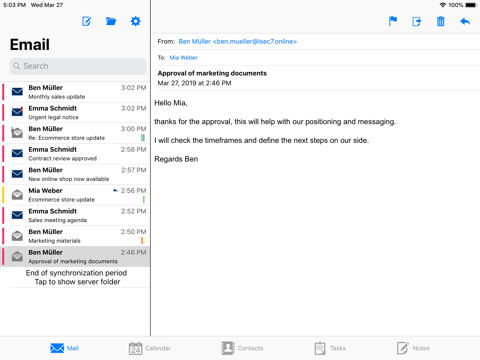Click opened envelope icon of Mia Weber email

17,194
